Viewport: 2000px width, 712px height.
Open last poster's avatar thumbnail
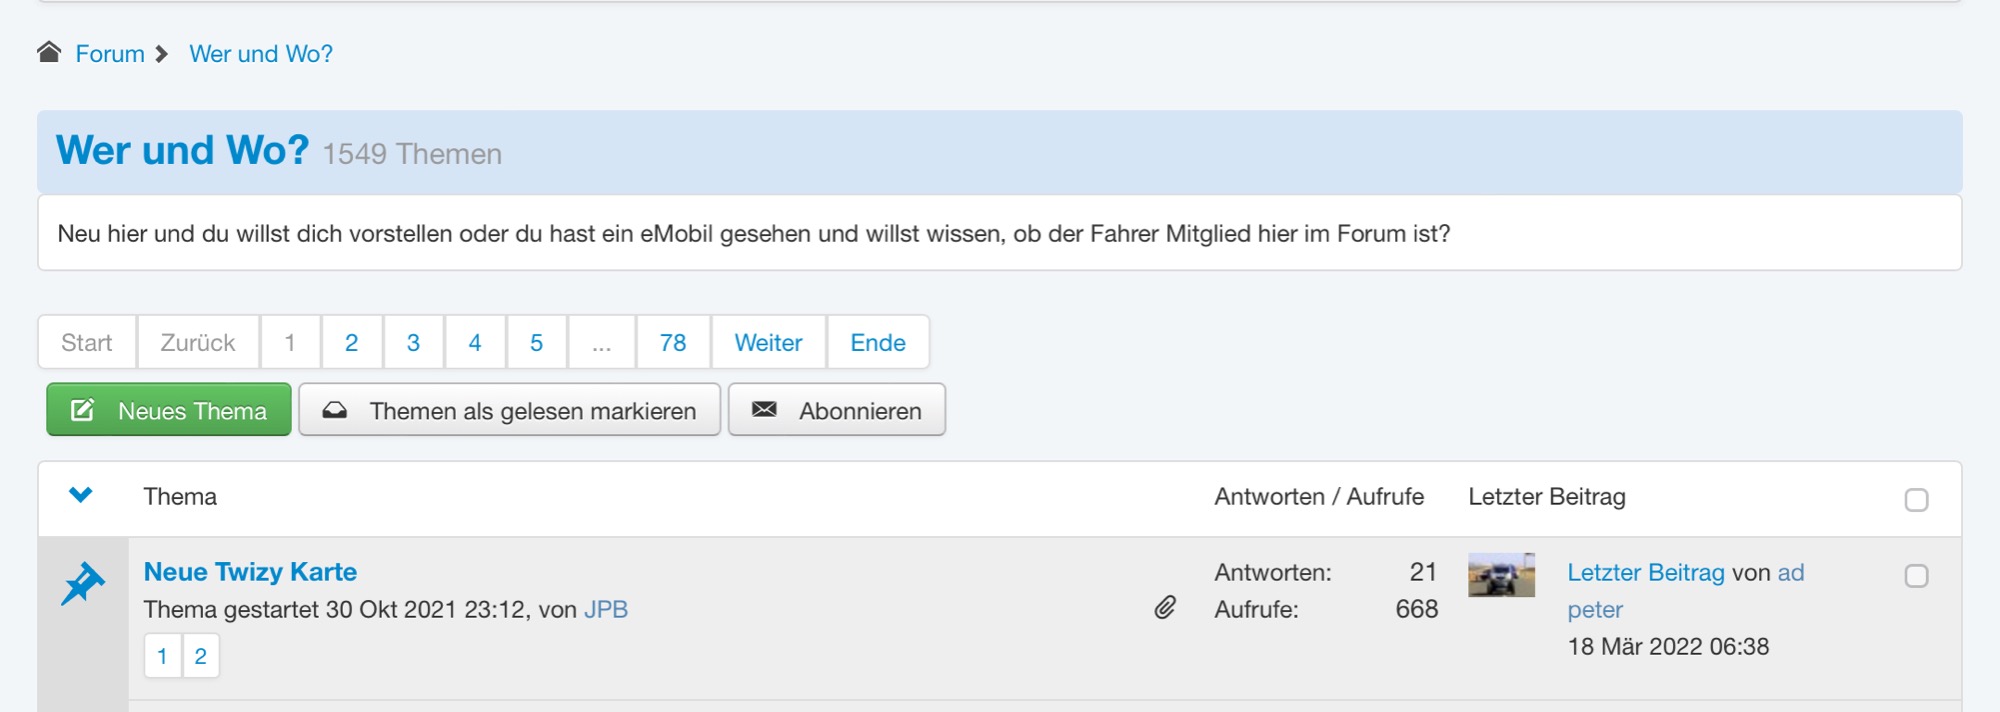[1501, 575]
